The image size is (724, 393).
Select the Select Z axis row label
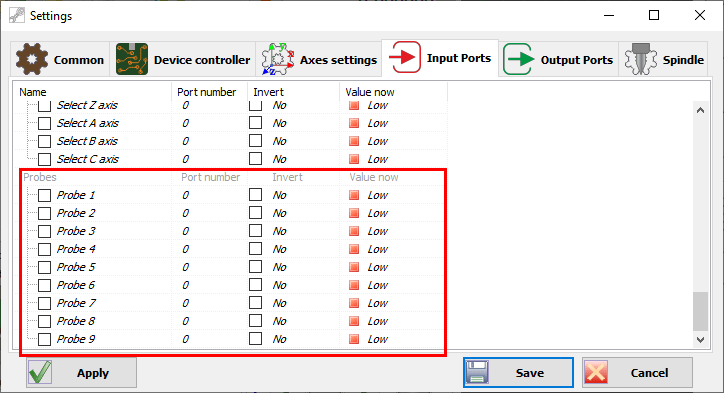[87, 105]
